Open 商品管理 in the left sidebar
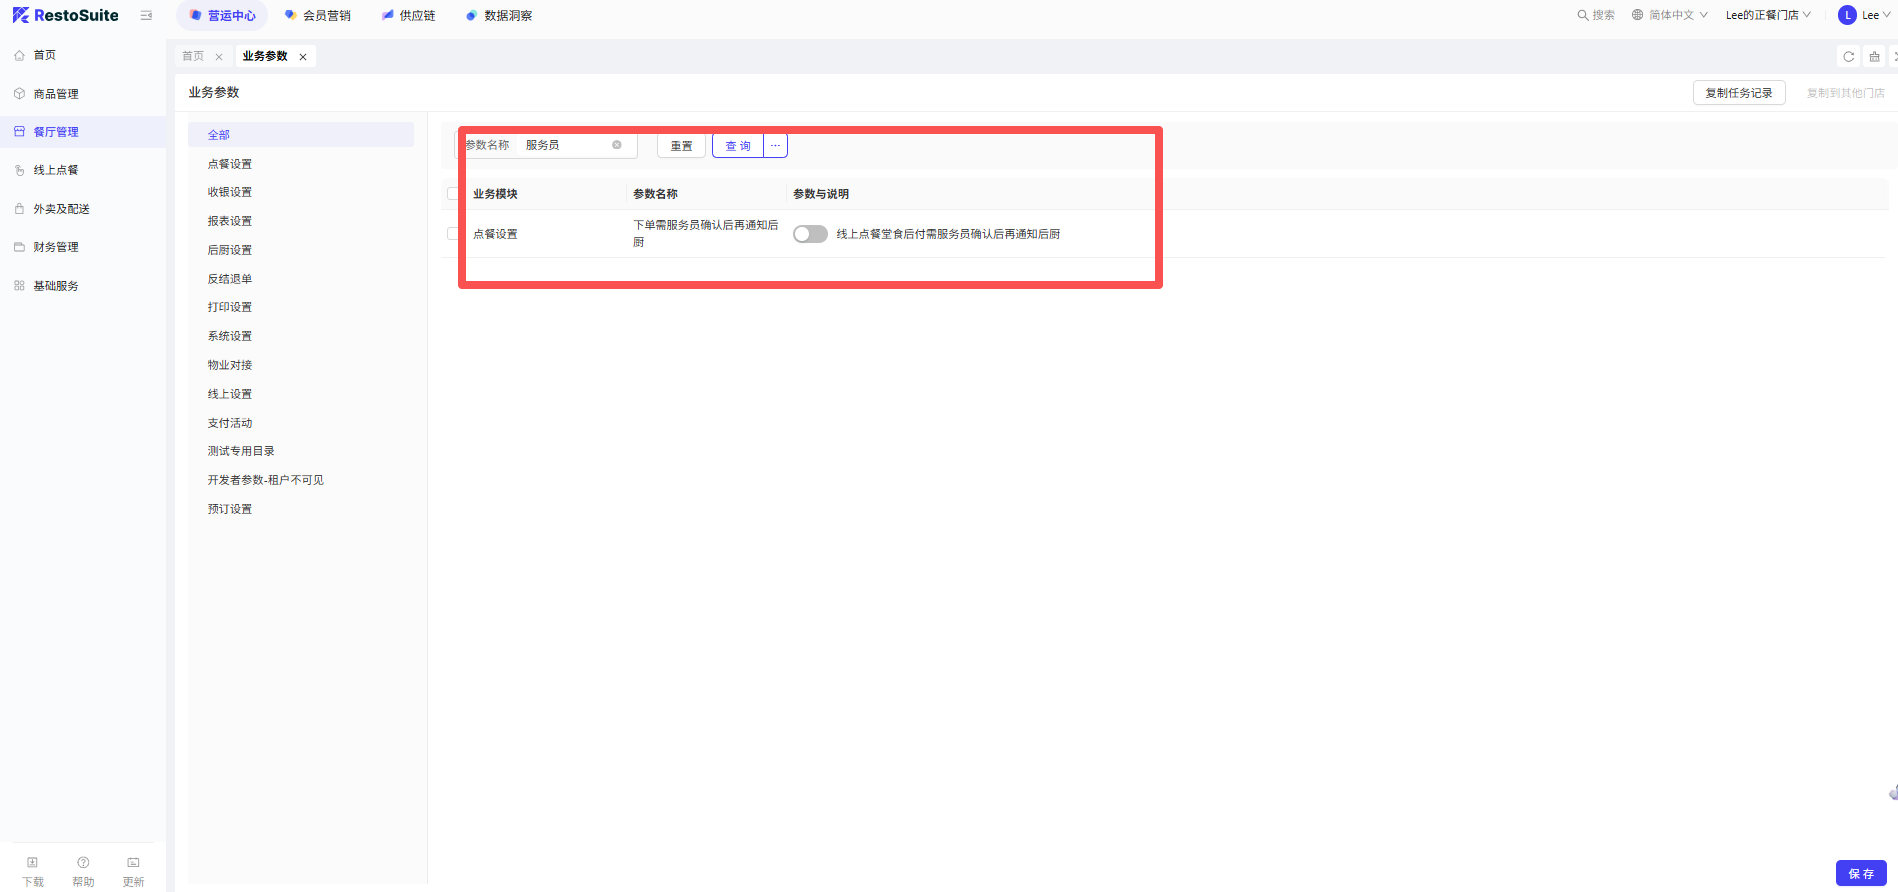The image size is (1898, 892). pyautogui.click(x=56, y=94)
